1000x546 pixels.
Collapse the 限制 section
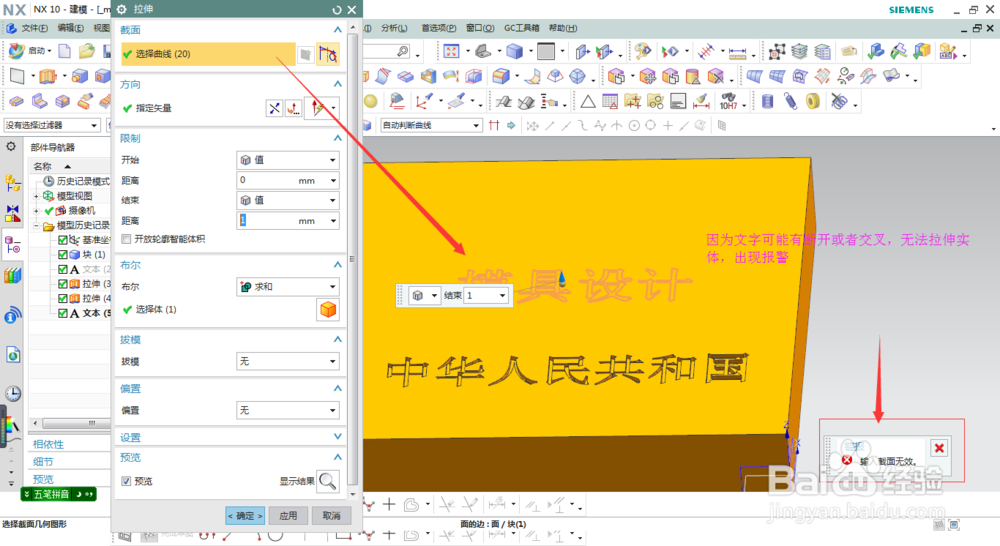coord(337,138)
